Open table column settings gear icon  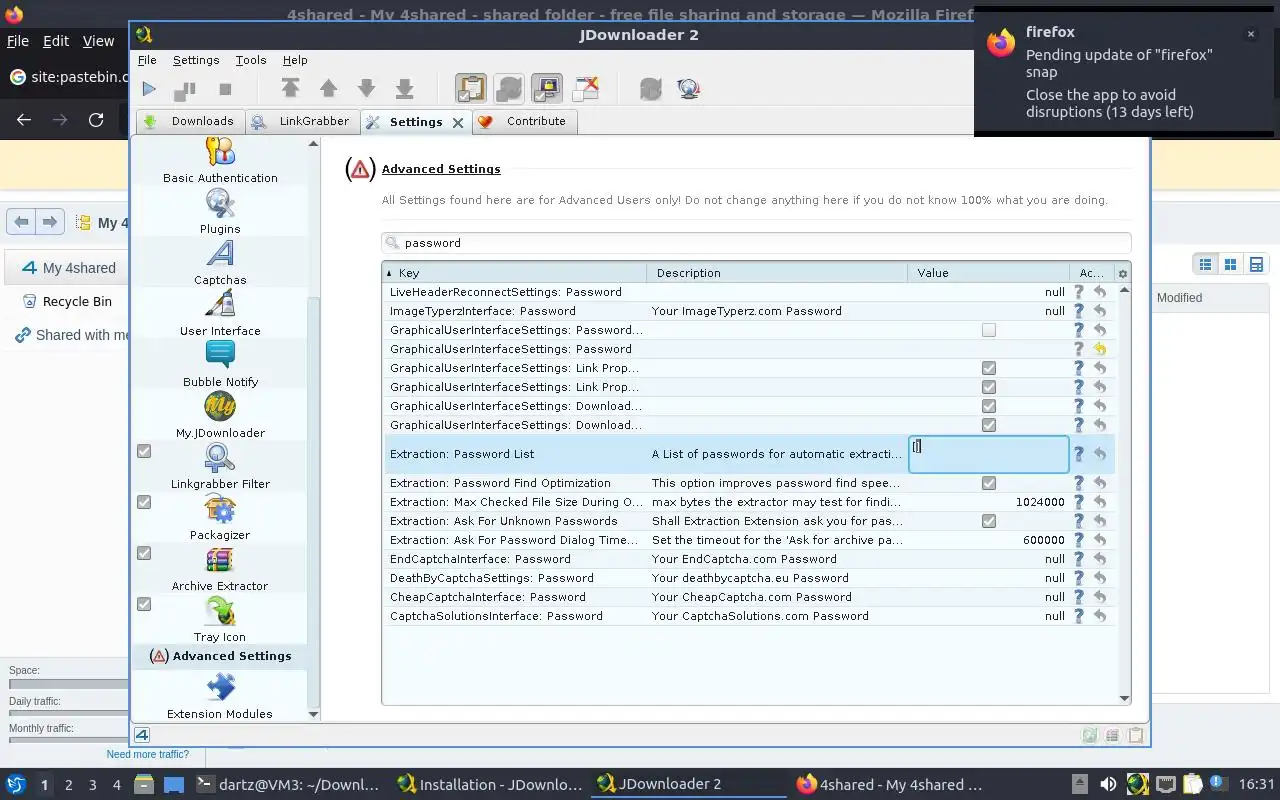[1122, 273]
